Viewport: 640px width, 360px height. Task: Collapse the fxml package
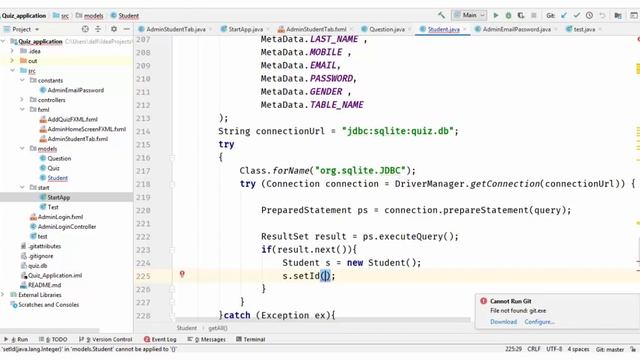[22, 109]
